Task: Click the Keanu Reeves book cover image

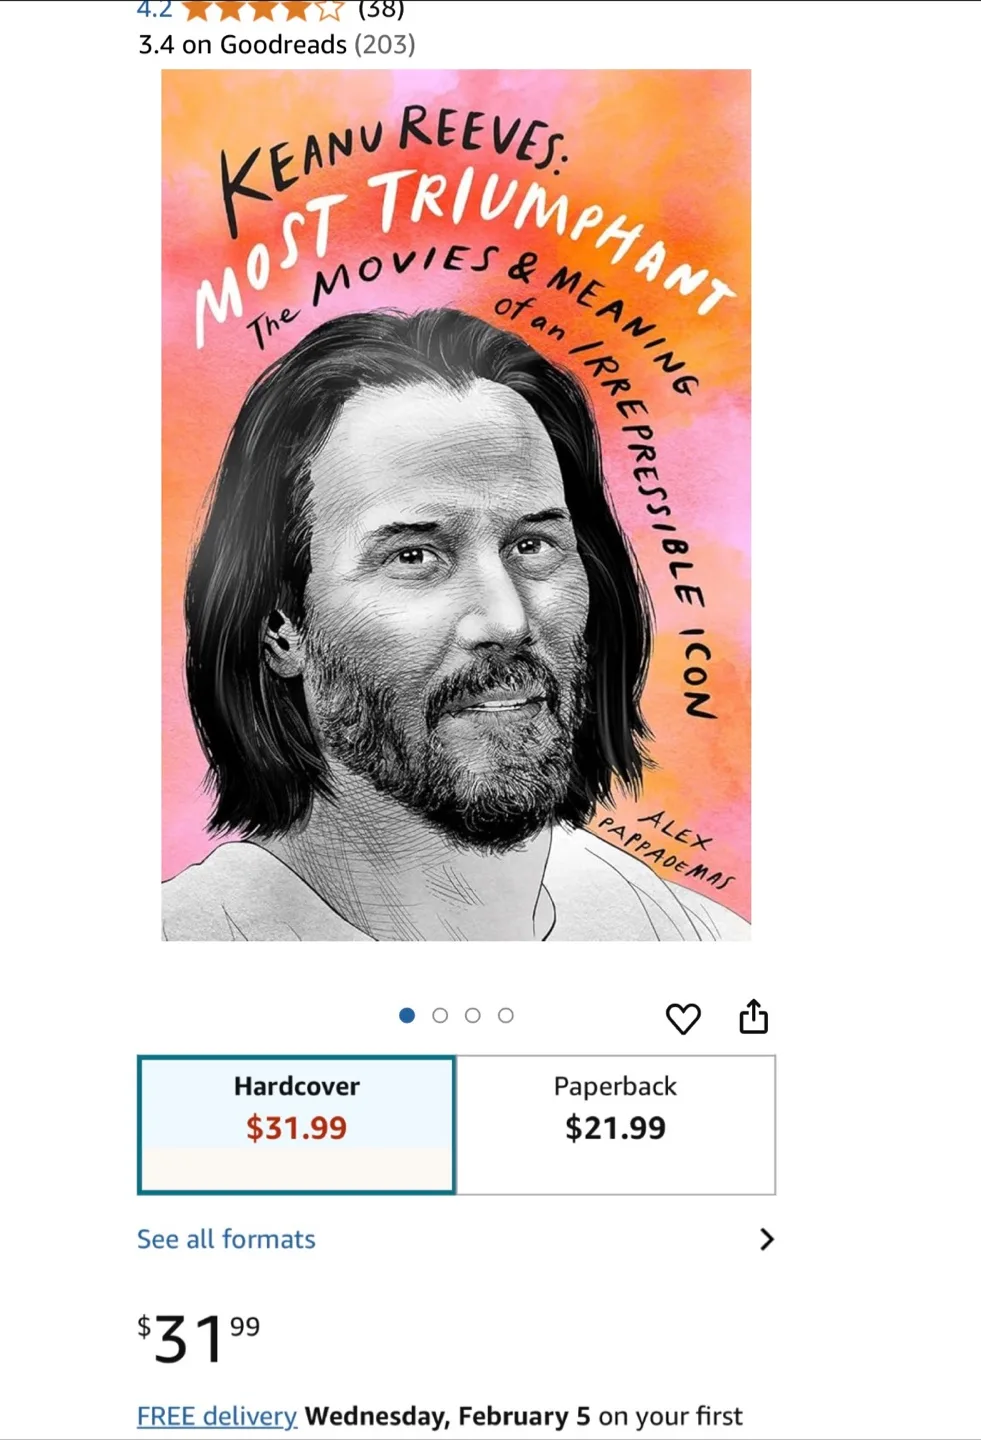Action: pyautogui.click(x=456, y=504)
